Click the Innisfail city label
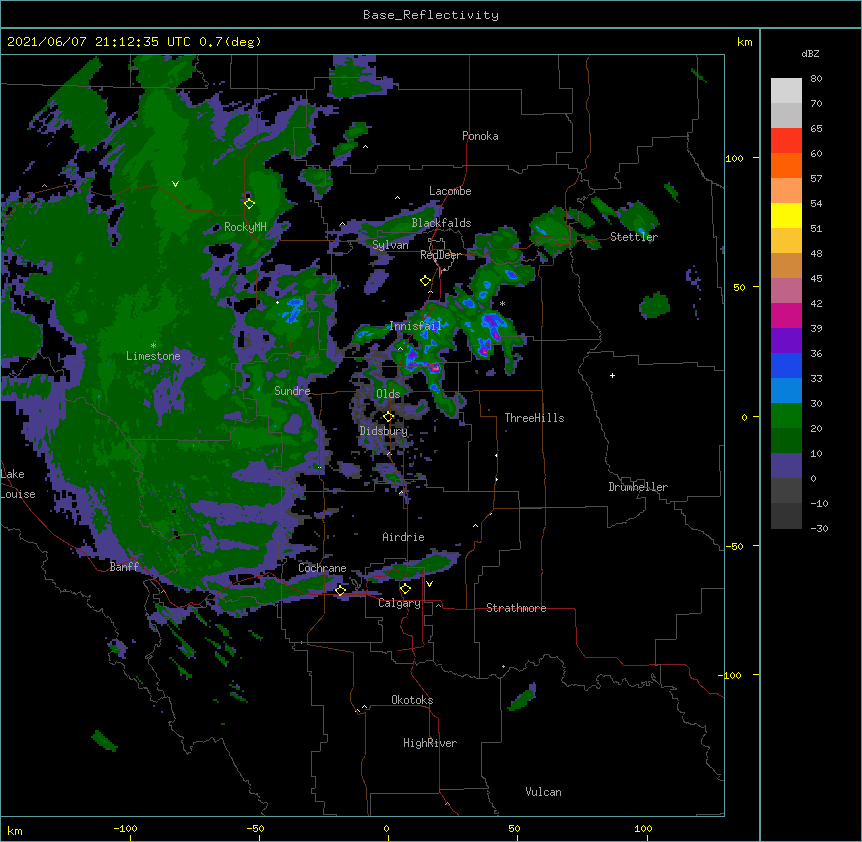The height and width of the screenshot is (842, 862). (x=415, y=326)
